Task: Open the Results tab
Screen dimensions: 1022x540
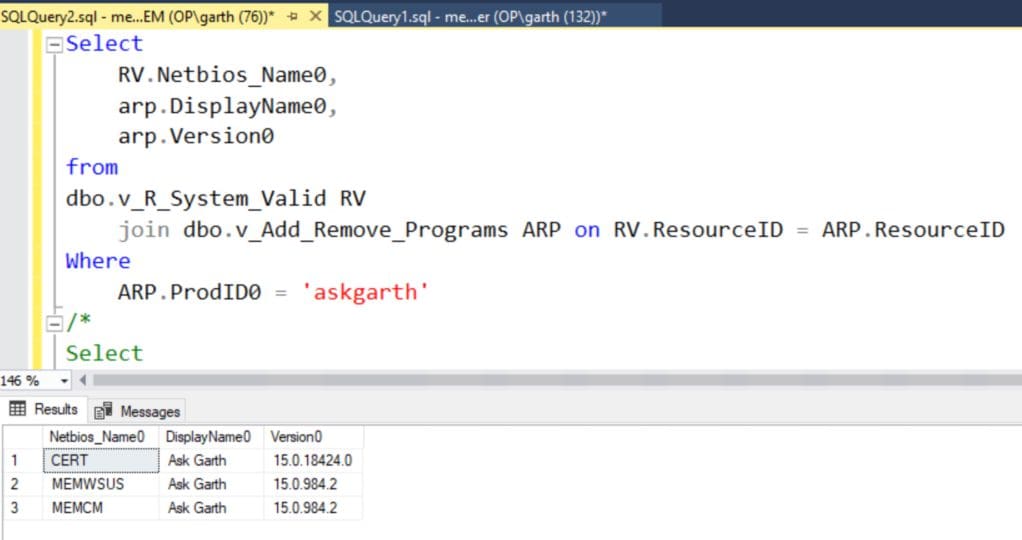Action: point(43,410)
